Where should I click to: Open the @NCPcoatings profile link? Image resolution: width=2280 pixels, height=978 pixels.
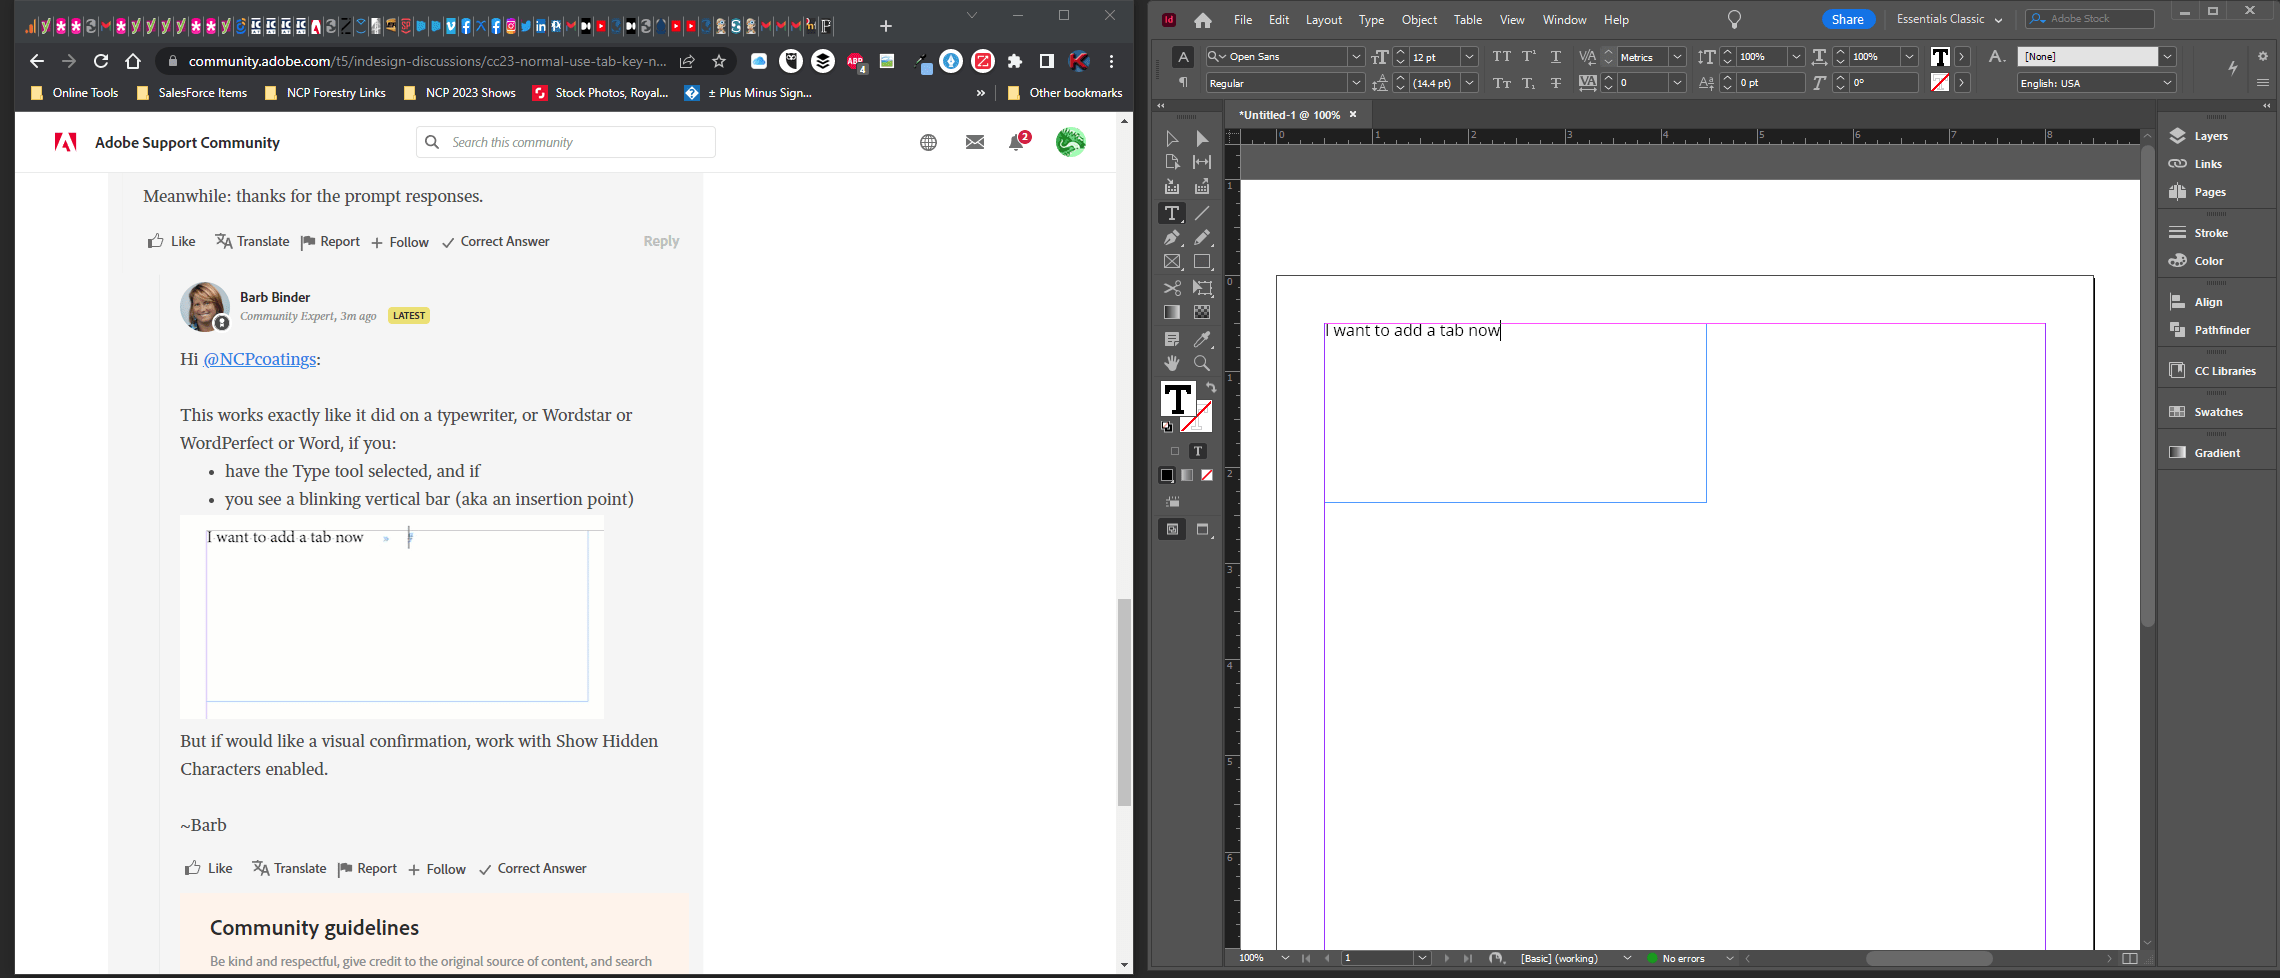[x=260, y=359]
